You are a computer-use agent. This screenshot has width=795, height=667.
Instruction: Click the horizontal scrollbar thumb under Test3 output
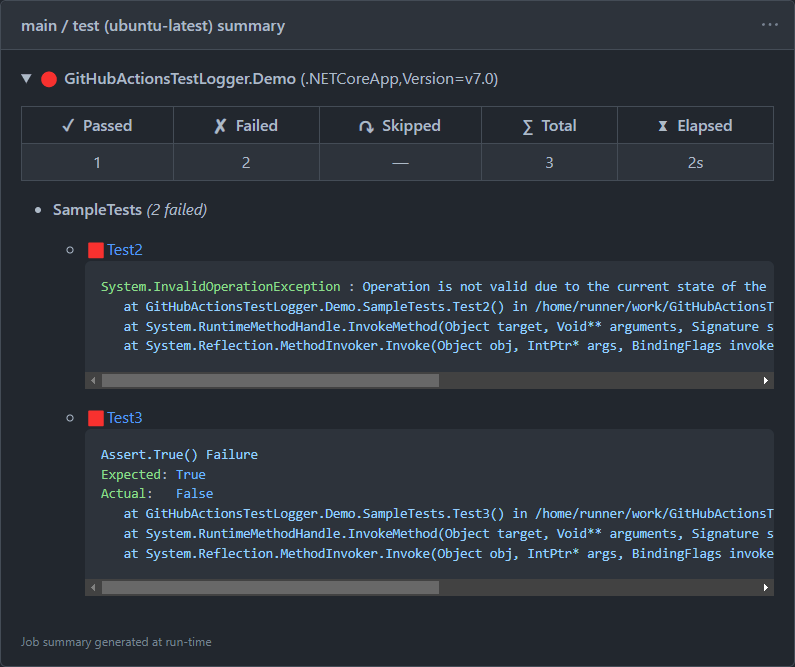pyautogui.click(x=270, y=587)
